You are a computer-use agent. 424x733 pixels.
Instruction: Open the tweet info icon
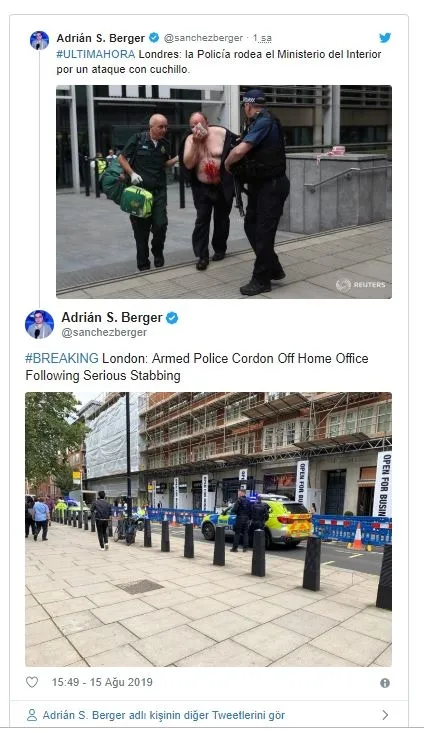[x=385, y=683]
